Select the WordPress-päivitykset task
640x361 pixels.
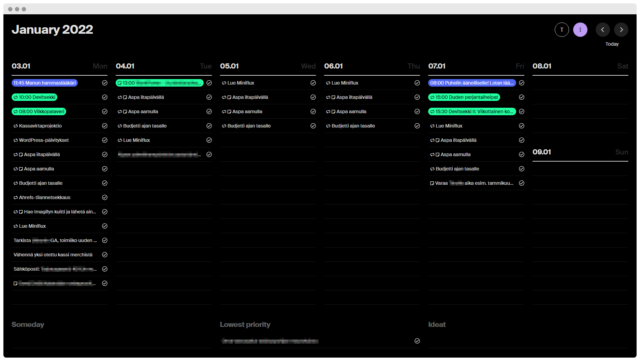point(41,140)
